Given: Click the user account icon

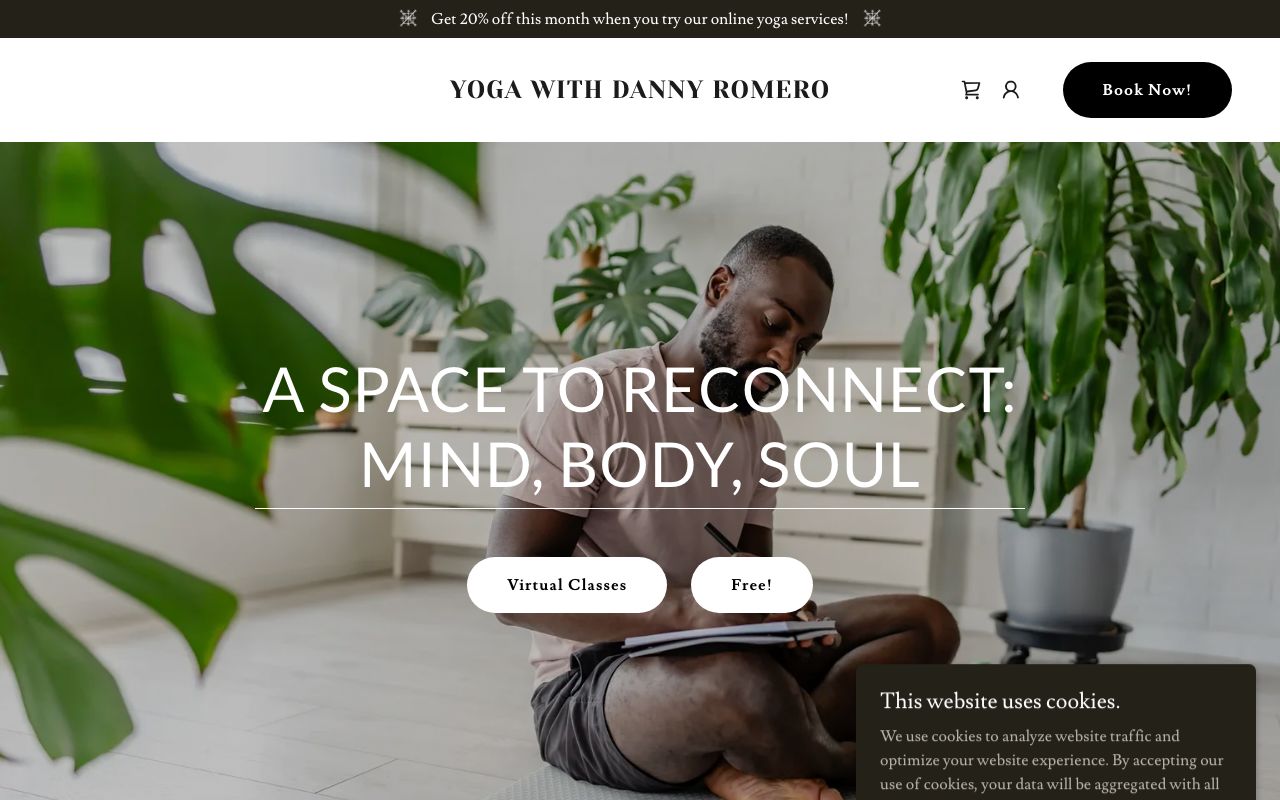Looking at the screenshot, I should point(1011,90).
